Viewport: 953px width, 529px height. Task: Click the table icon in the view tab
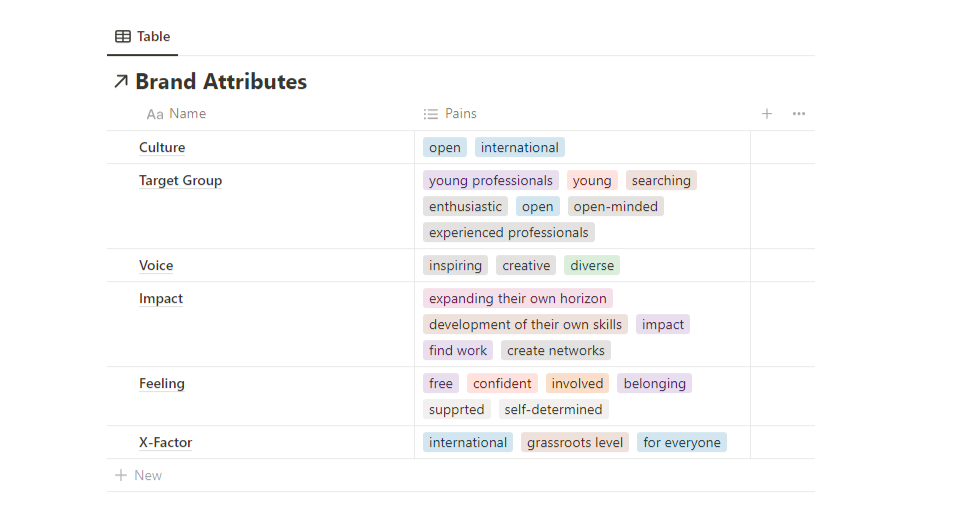click(123, 37)
